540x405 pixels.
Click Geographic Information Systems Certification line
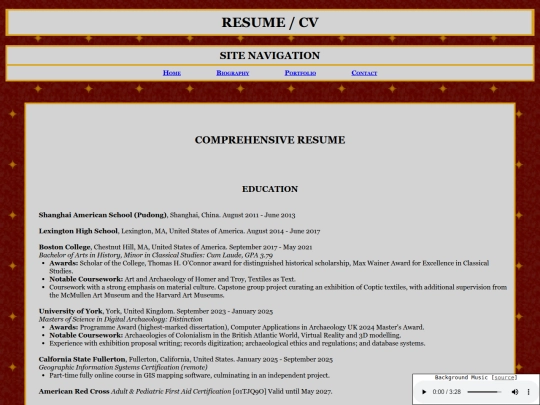[x=123, y=367]
